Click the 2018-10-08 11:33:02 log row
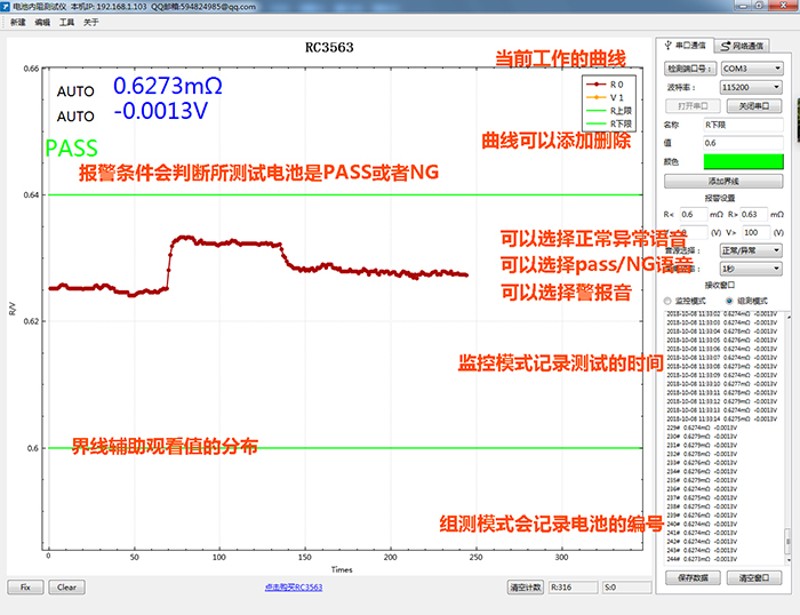Screen dimensions: 800x615 click(722, 314)
